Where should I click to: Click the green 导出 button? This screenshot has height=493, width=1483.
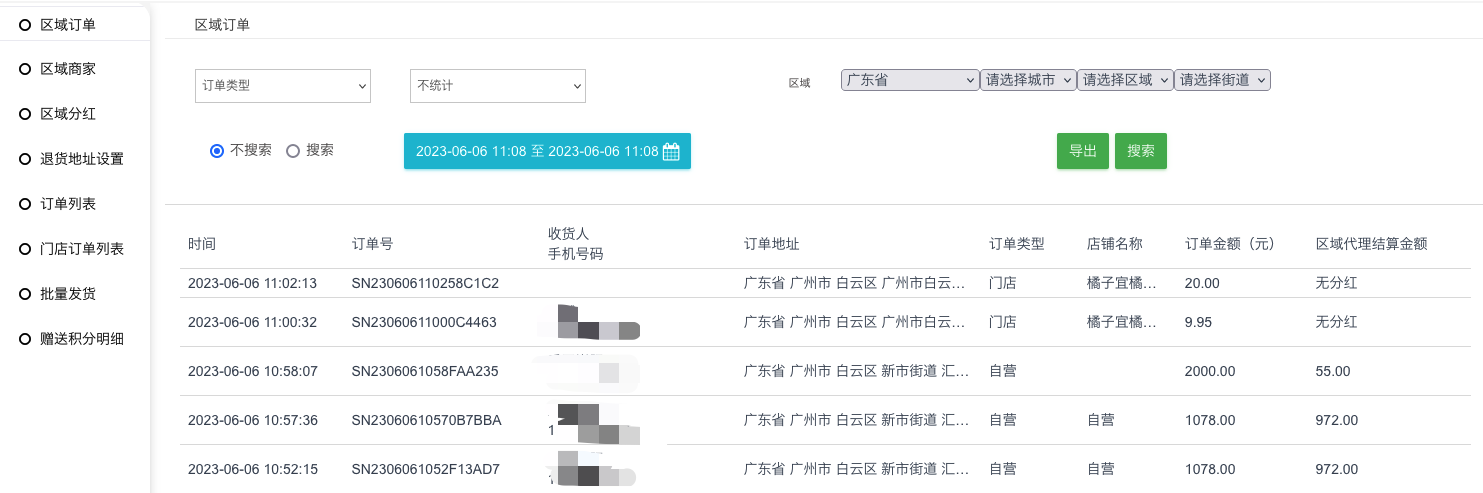pyautogui.click(x=1082, y=151)
